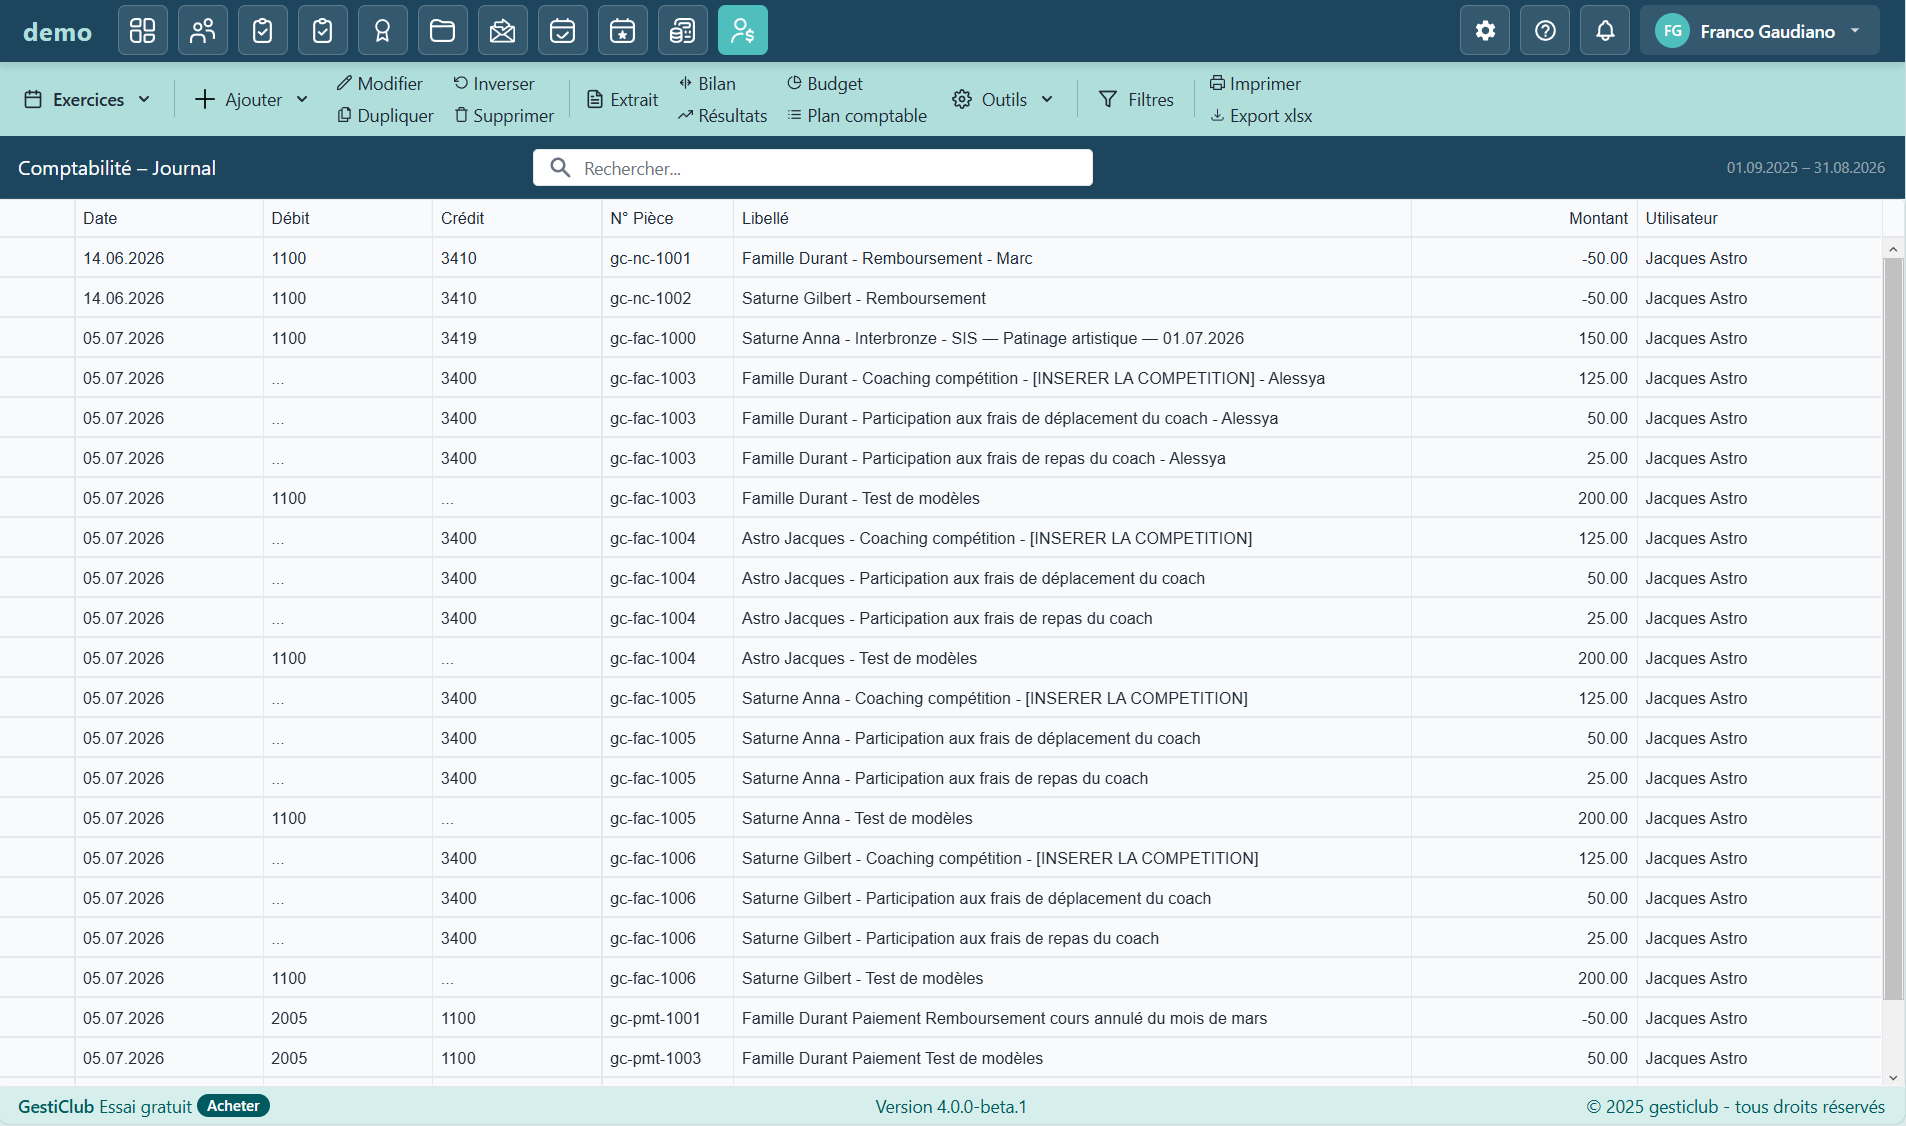
Task: Click the period 01.09.2025 – 31.08.2026
Action: tap(1805, 168)
